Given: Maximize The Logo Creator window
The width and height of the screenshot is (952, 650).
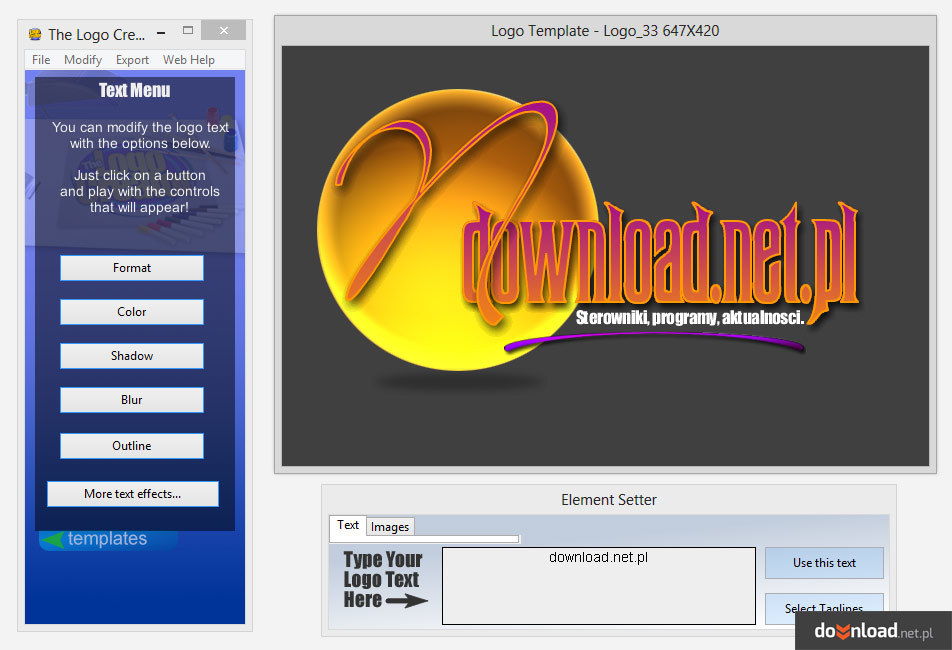Looking at the screenshot, I should tap(188, 30).
